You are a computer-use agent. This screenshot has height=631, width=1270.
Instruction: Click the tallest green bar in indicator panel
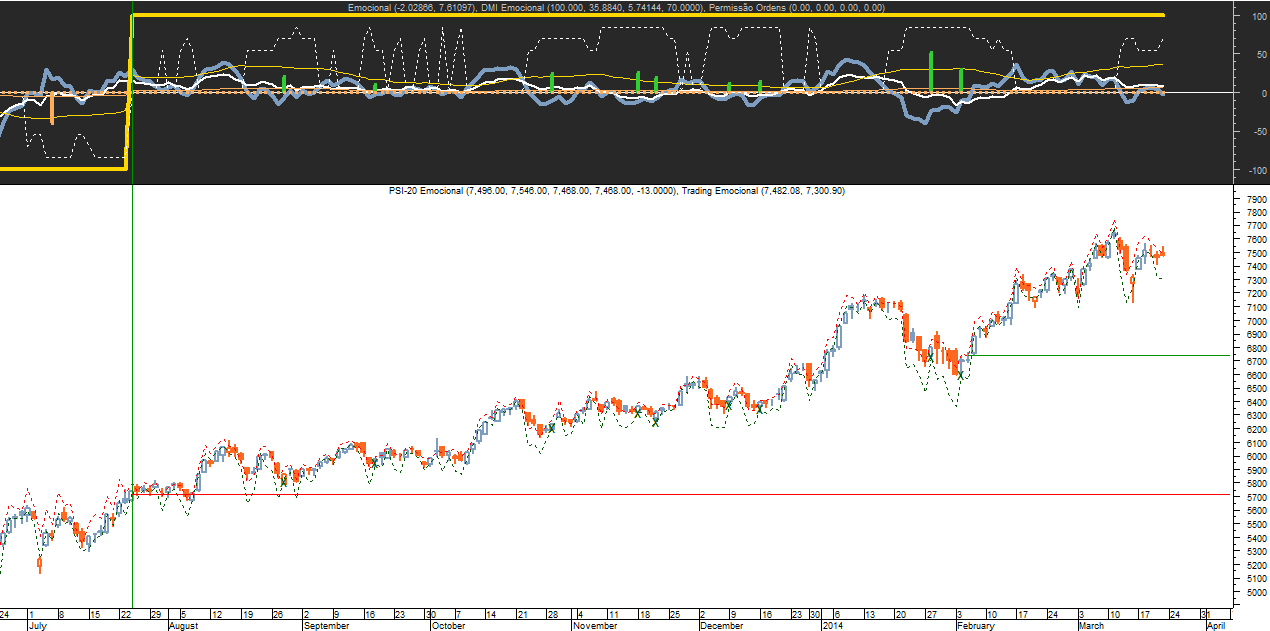(x=931, y=72)
